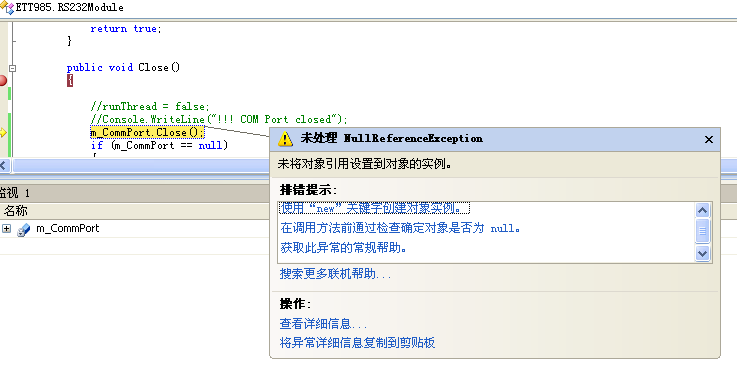Click the m_CommPort variable icon in watch

coord(23,229)
